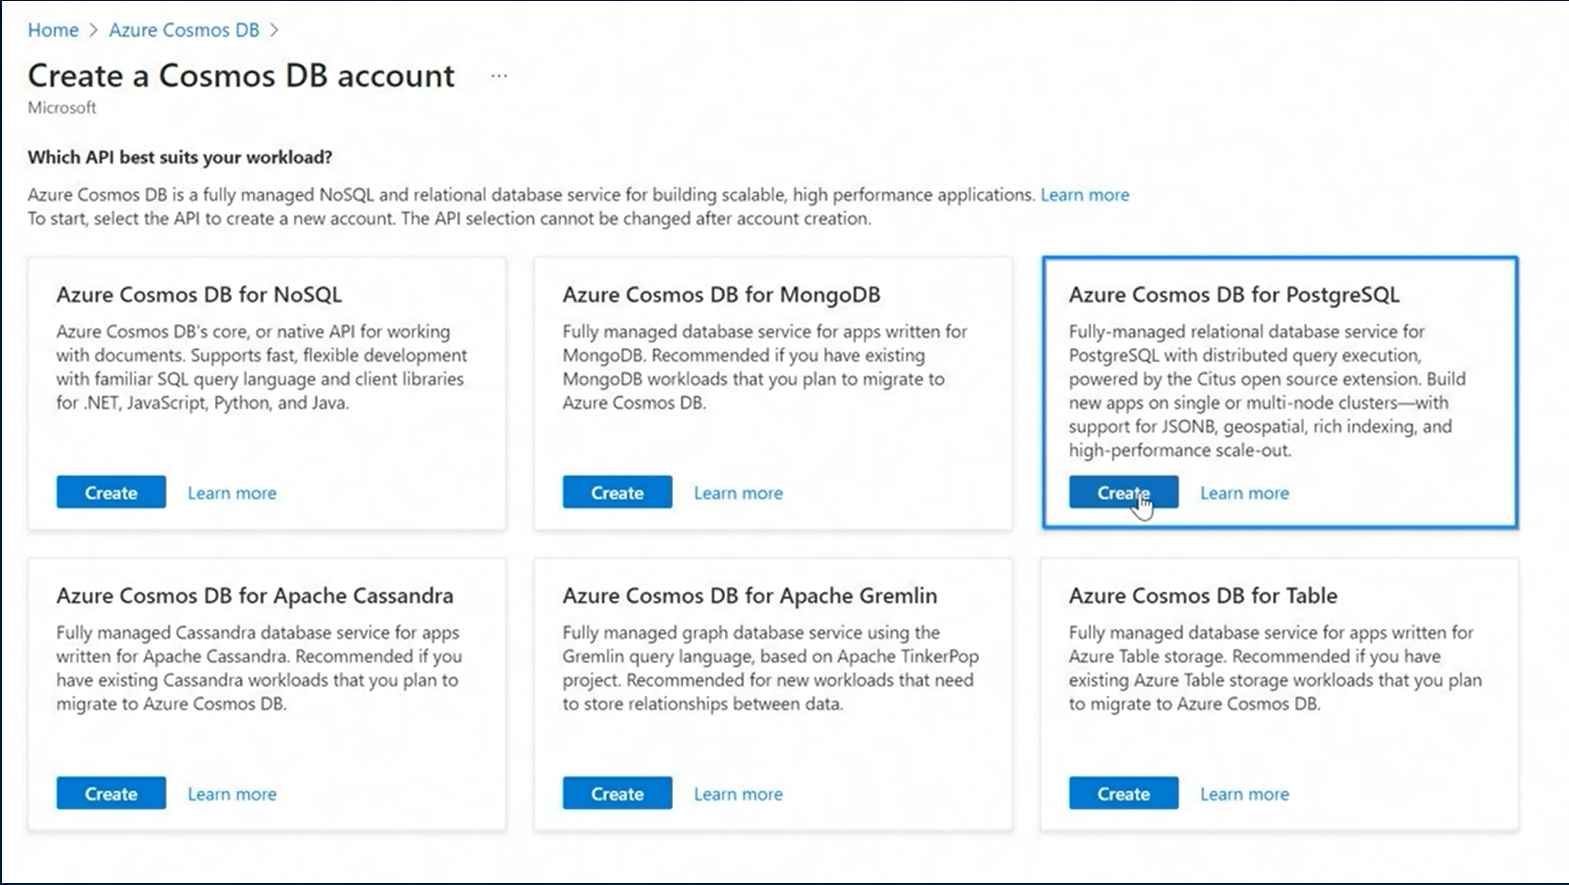Create an Azure Cosmos DB for Apache Gremlin account
This screenshot has width=1569, height=885.
617,793
